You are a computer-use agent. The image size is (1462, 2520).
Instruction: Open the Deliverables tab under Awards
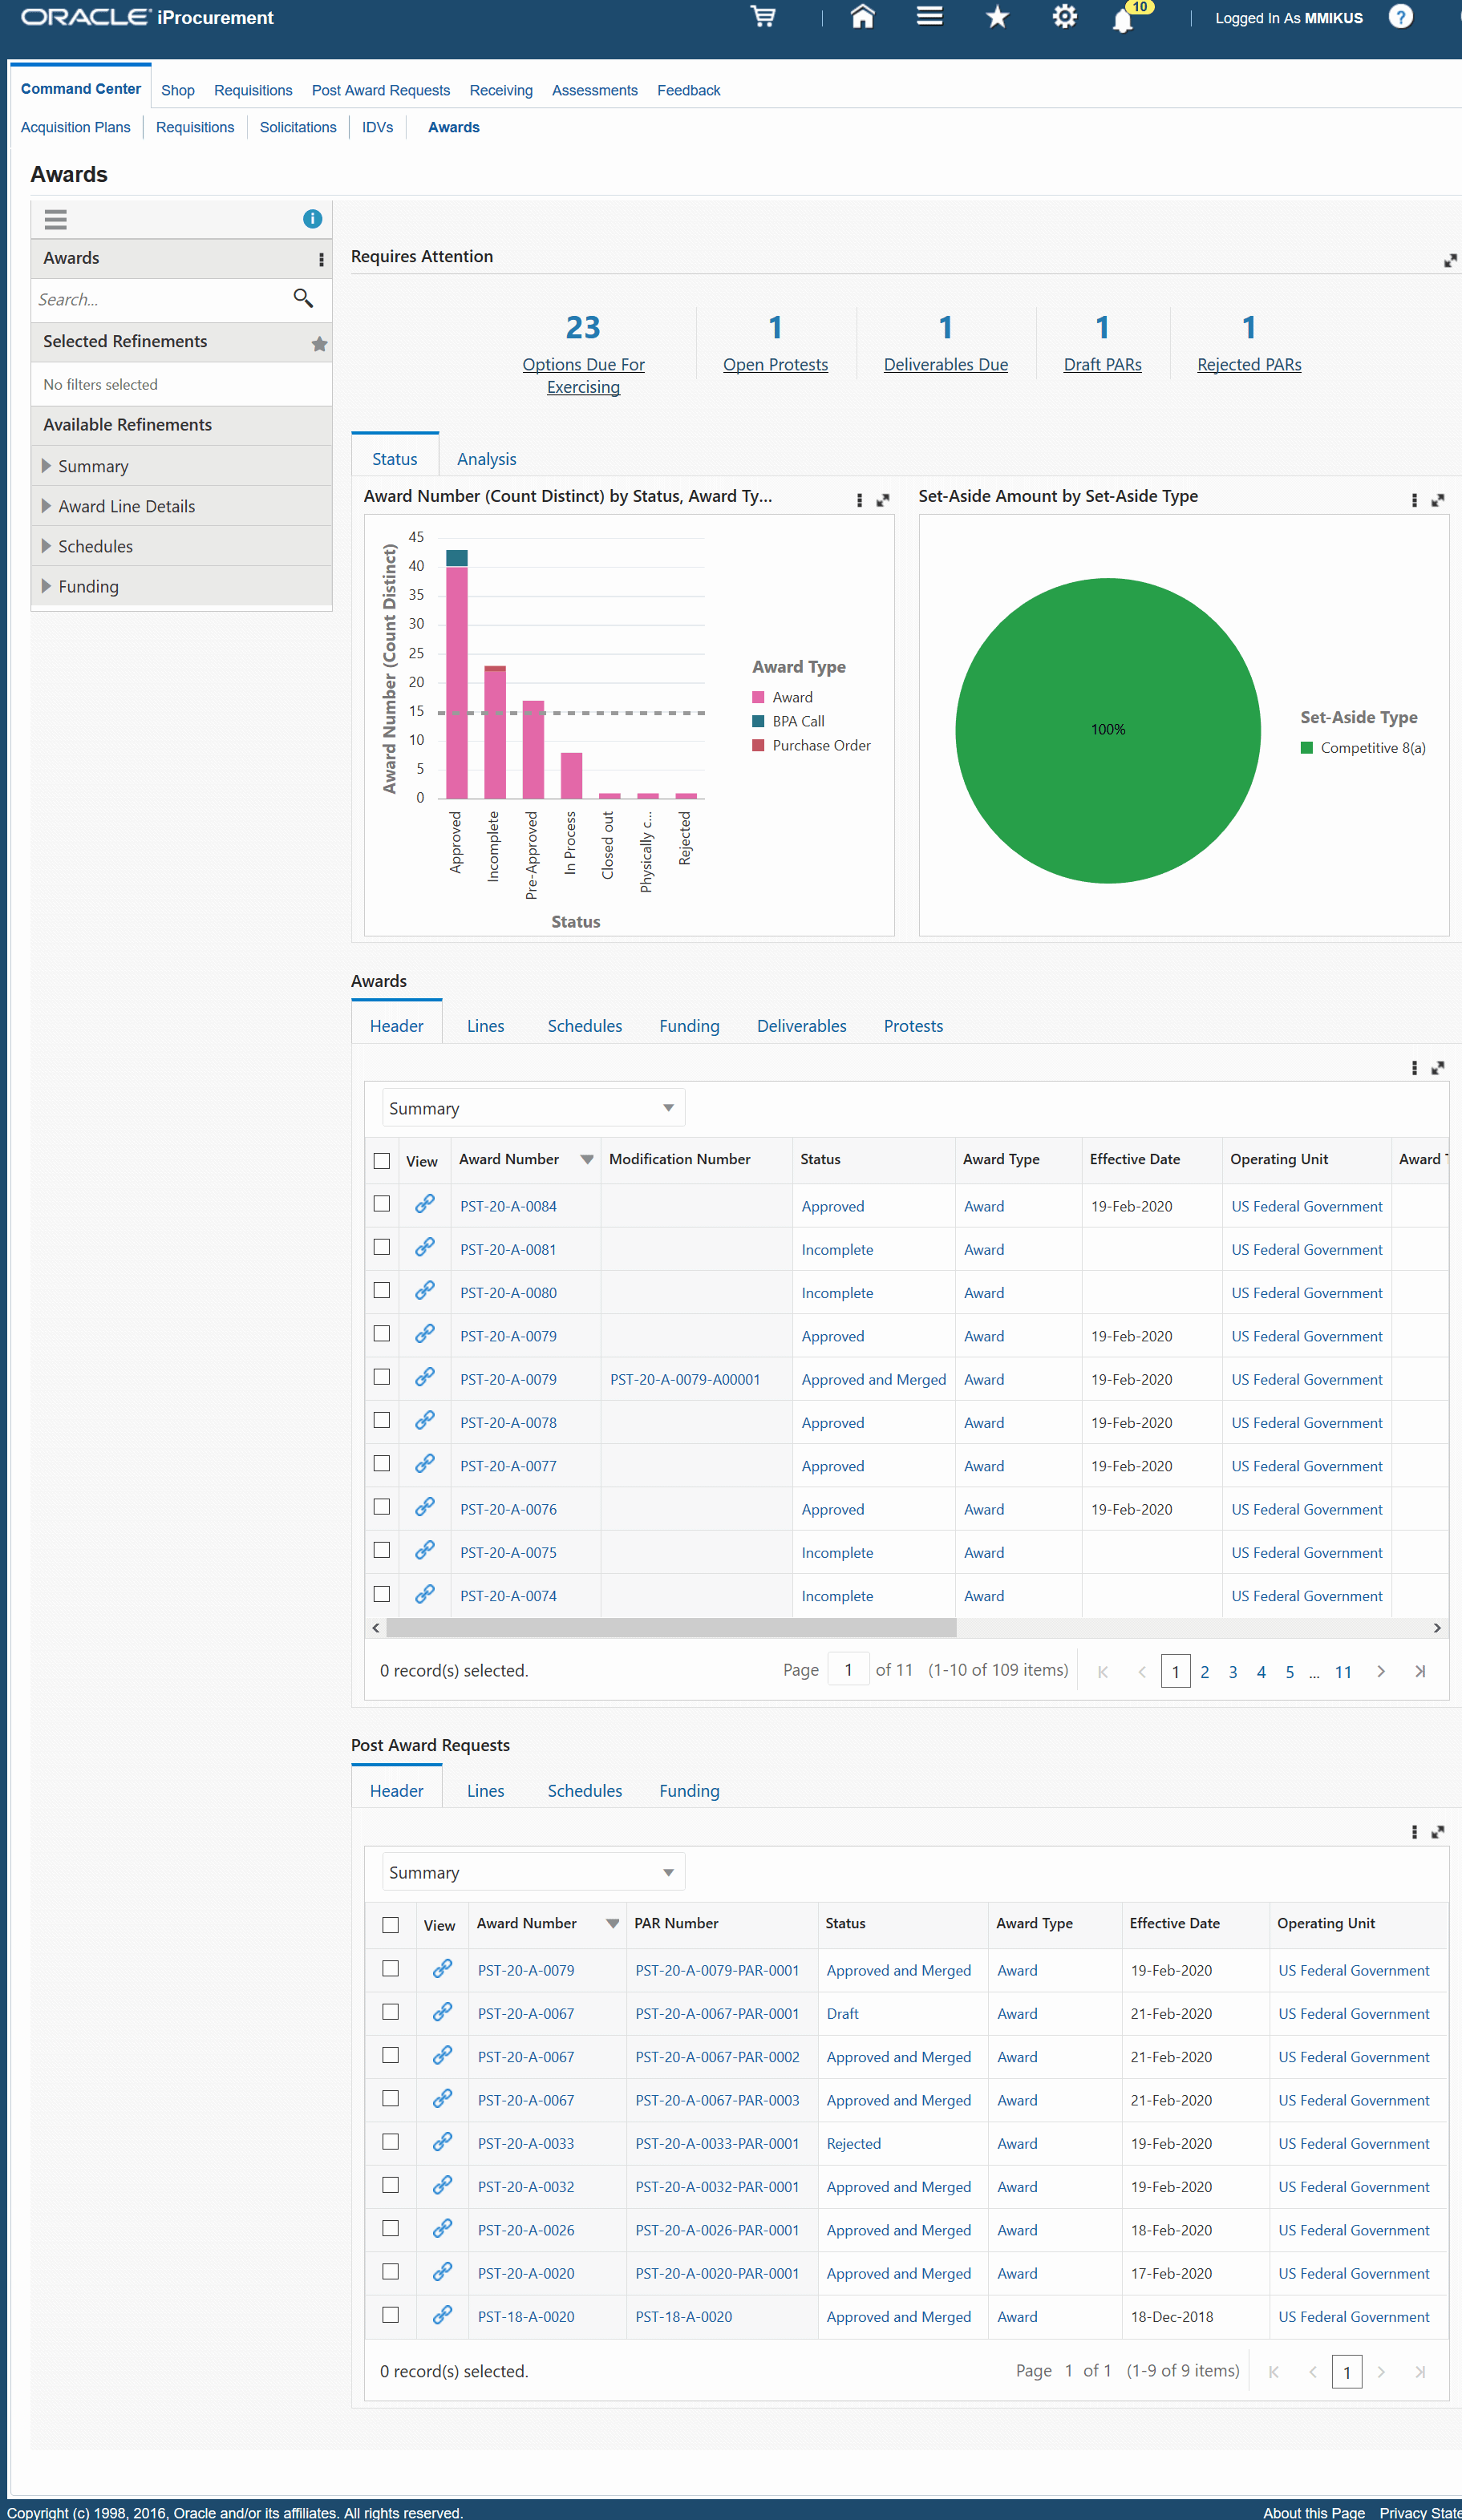801,1026
